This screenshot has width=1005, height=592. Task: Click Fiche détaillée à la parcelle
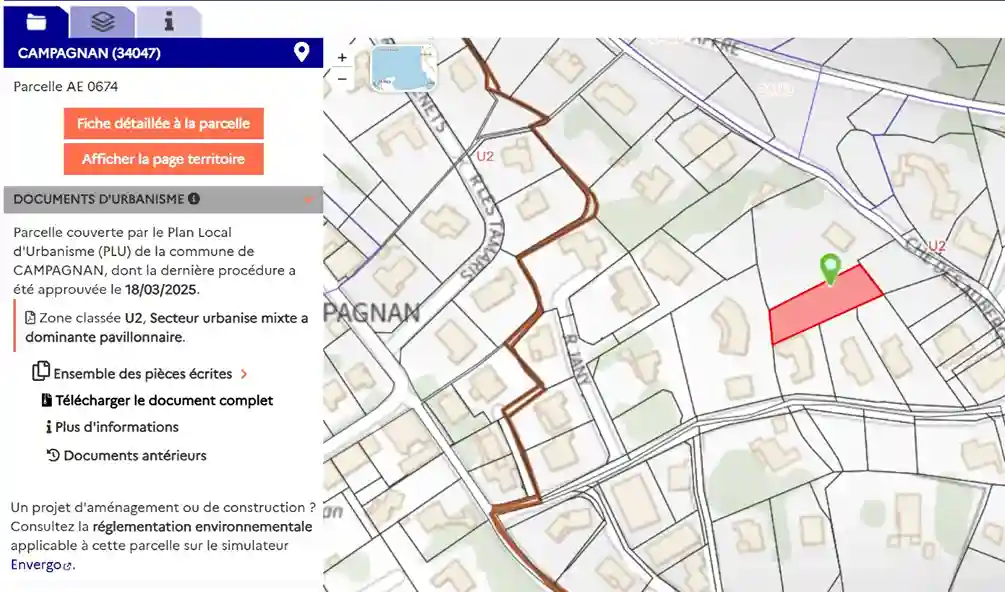[x=163, y=123]
